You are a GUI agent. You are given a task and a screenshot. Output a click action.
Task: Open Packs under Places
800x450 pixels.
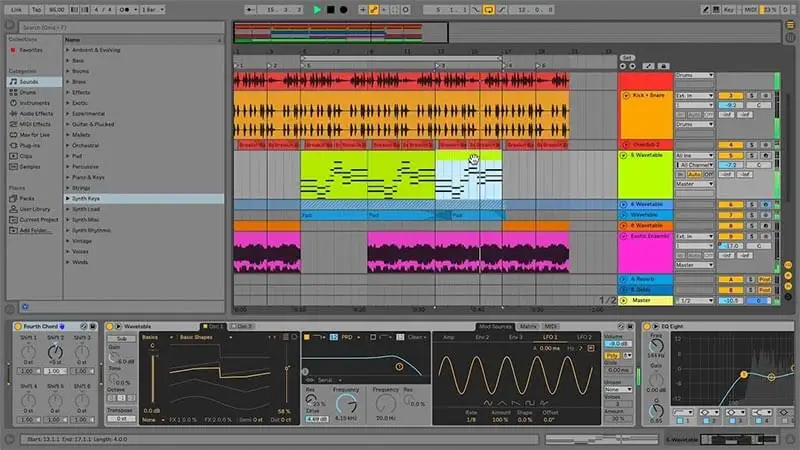(28, 197)
